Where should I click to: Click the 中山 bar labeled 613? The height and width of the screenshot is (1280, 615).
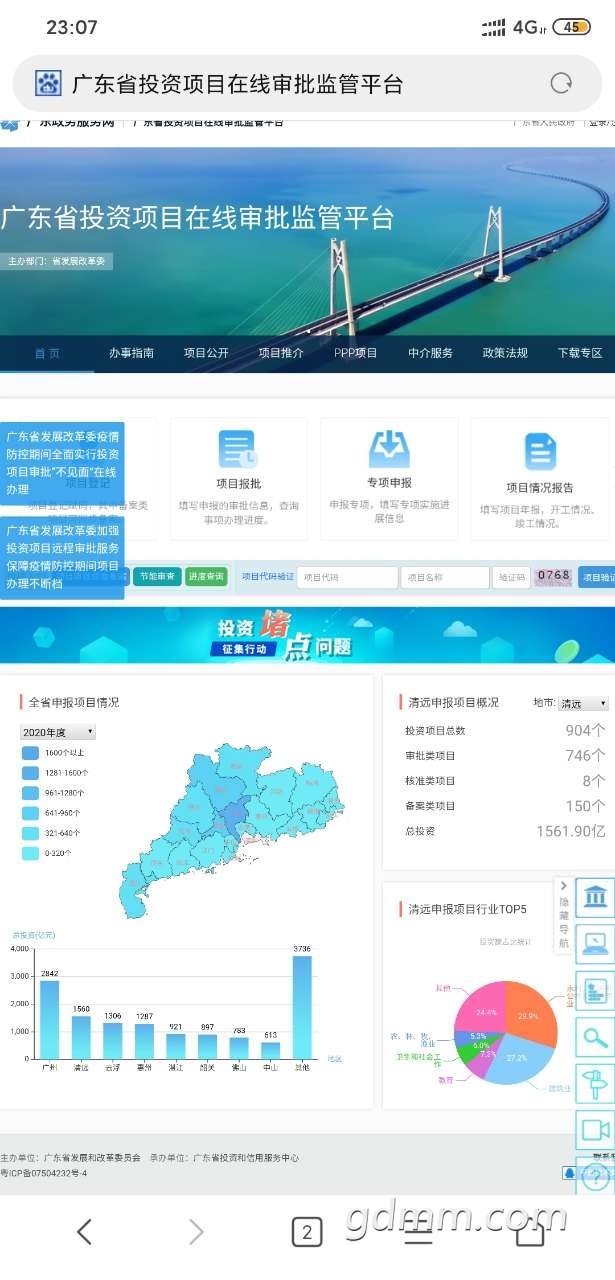click(270, 1050)
